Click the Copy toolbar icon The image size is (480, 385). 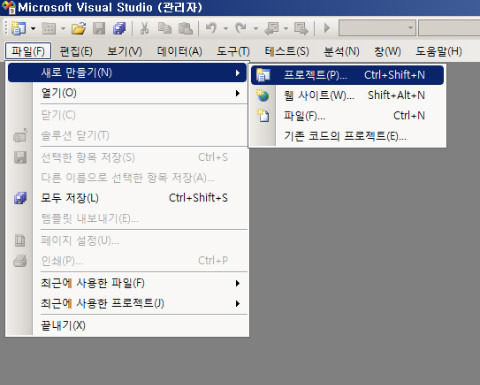165,28
